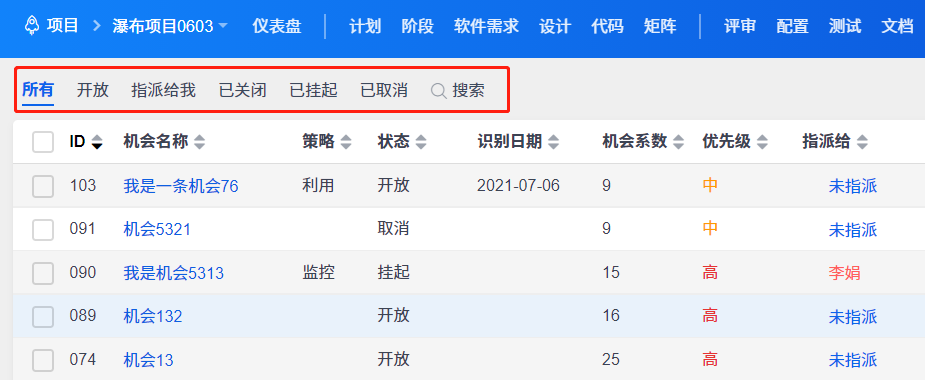Toggle the select-all header checkbox
The width and height of the screenshot is (925, 380).
[x=43, y=142]
